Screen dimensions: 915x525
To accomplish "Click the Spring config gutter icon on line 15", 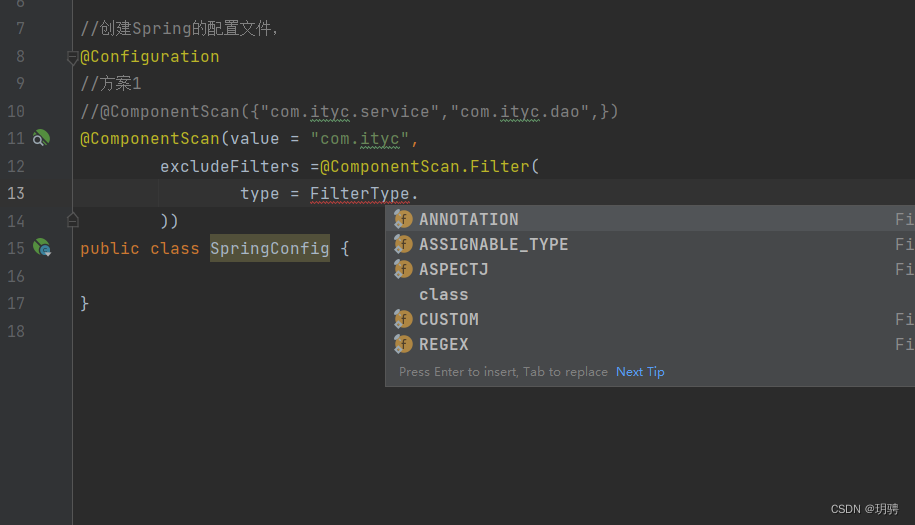I will tap(42, 247).
